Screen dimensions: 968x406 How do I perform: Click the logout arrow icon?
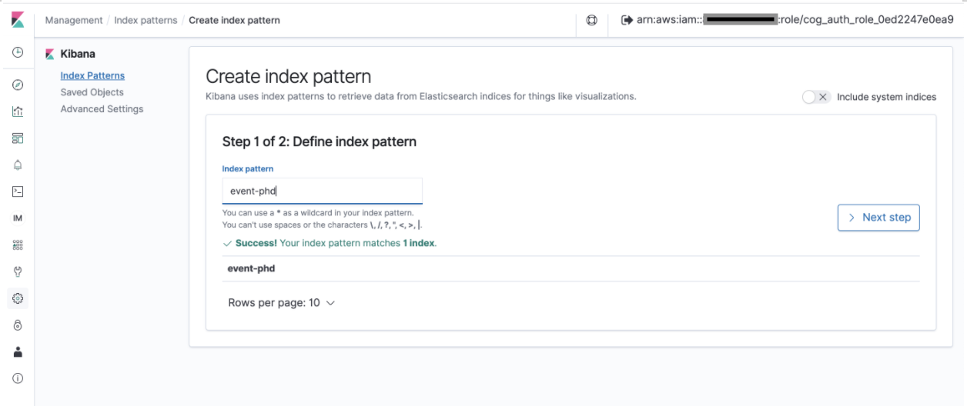(627, 20)
